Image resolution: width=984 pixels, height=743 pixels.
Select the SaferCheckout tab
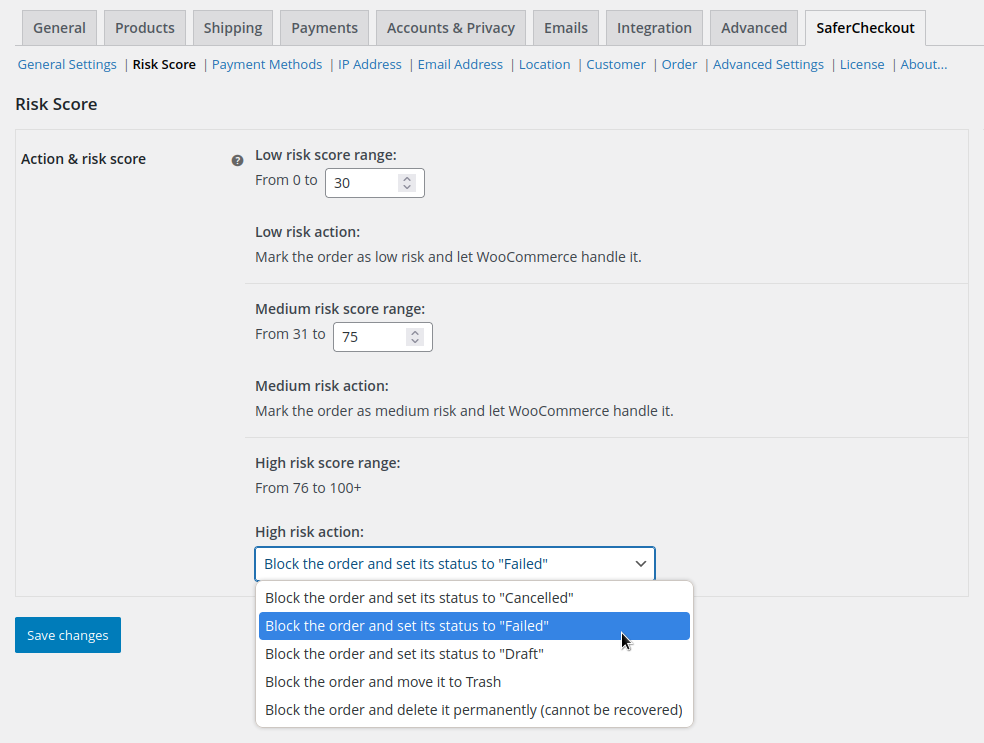tap(865, 28)
